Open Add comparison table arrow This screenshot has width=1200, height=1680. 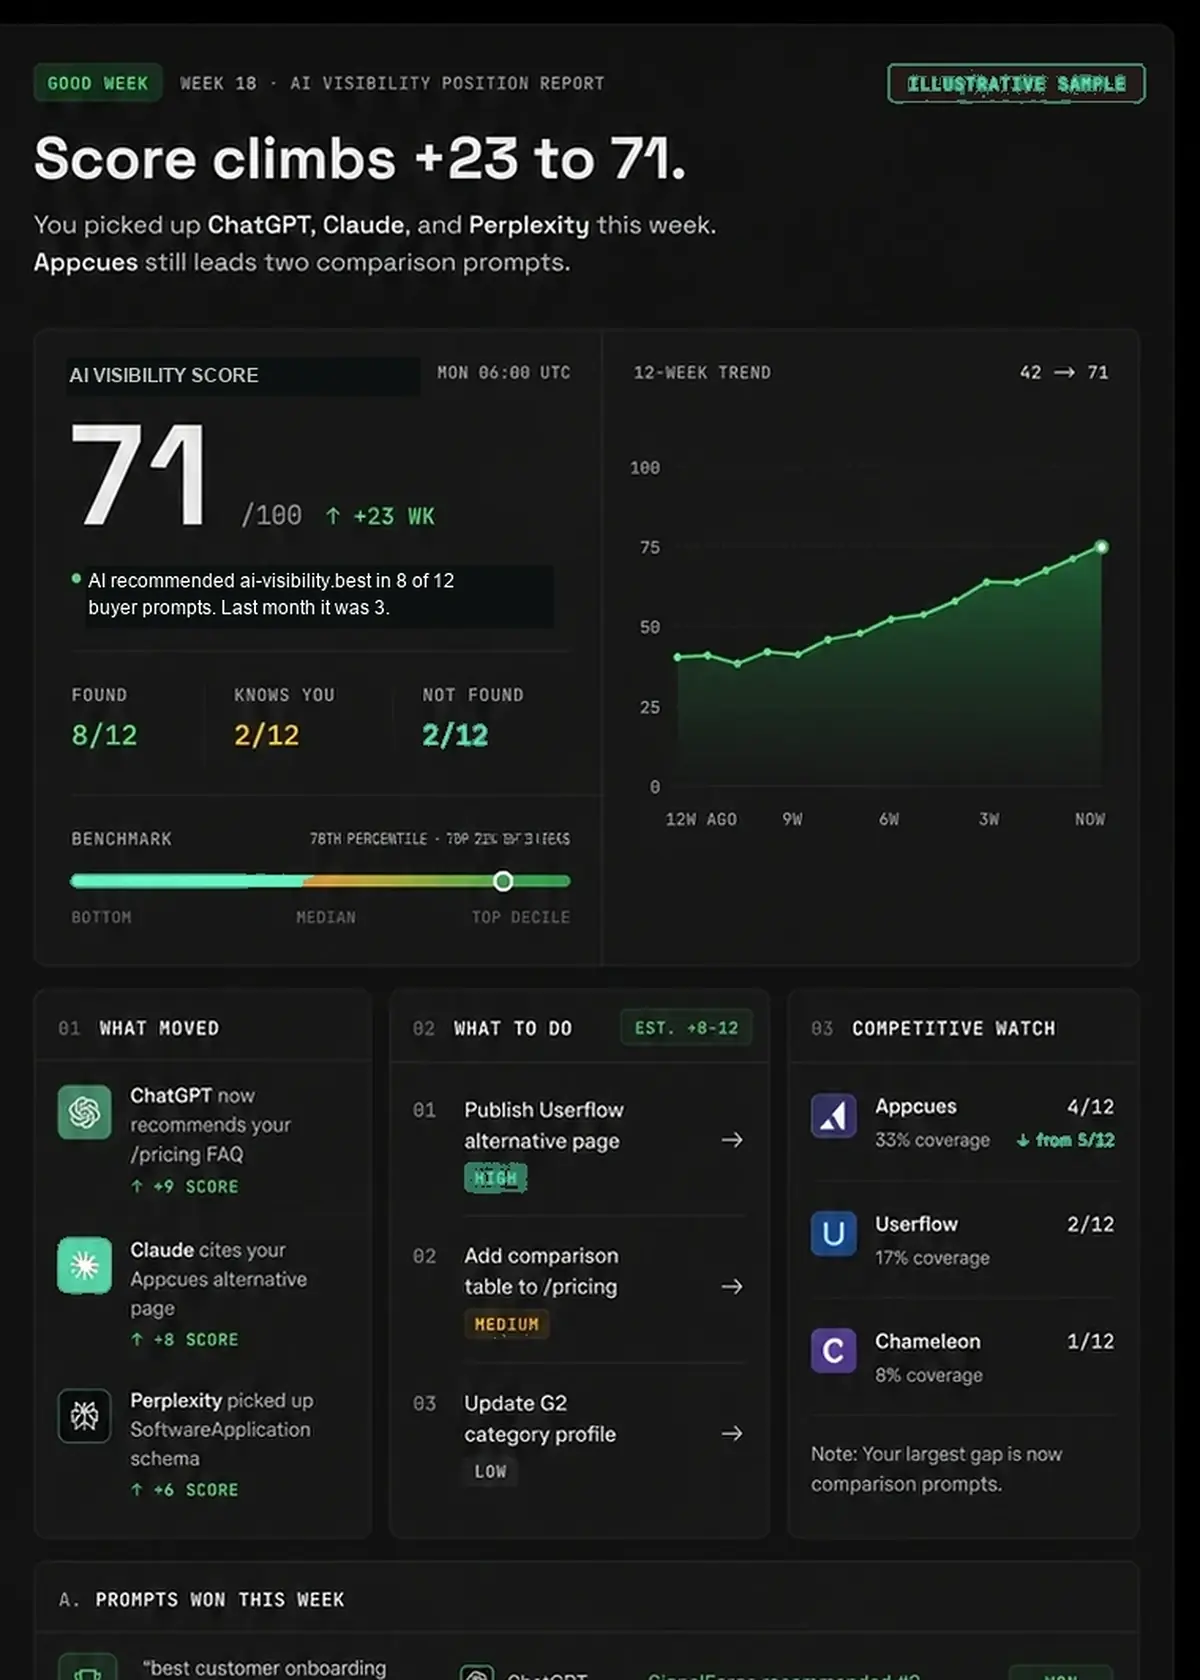point(732,1286)
